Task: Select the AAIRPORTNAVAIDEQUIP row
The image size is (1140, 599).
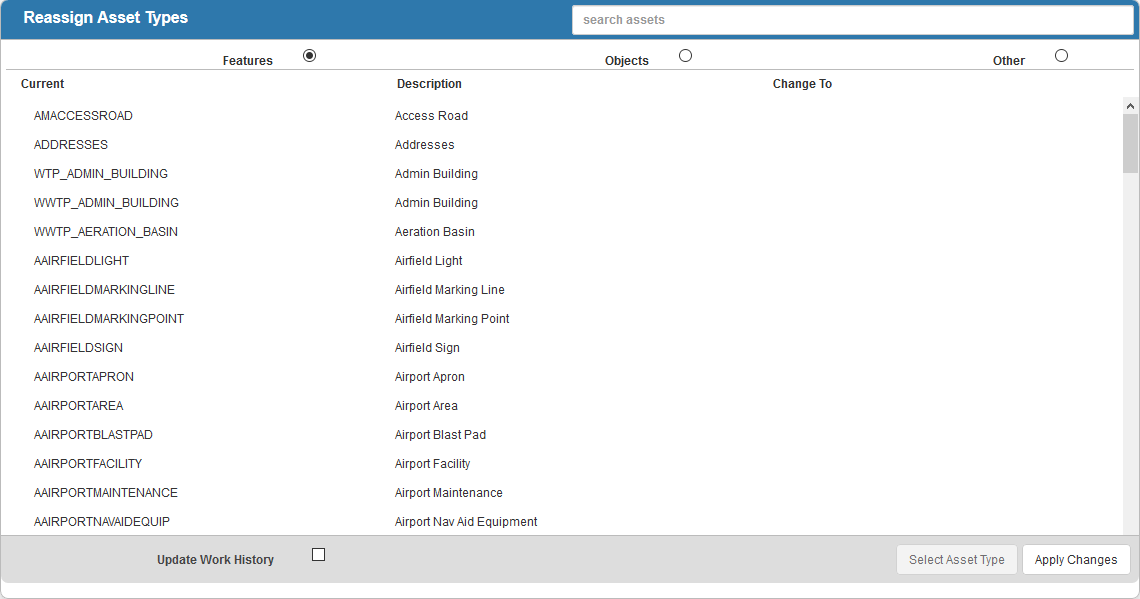Action: coord(102,522)
